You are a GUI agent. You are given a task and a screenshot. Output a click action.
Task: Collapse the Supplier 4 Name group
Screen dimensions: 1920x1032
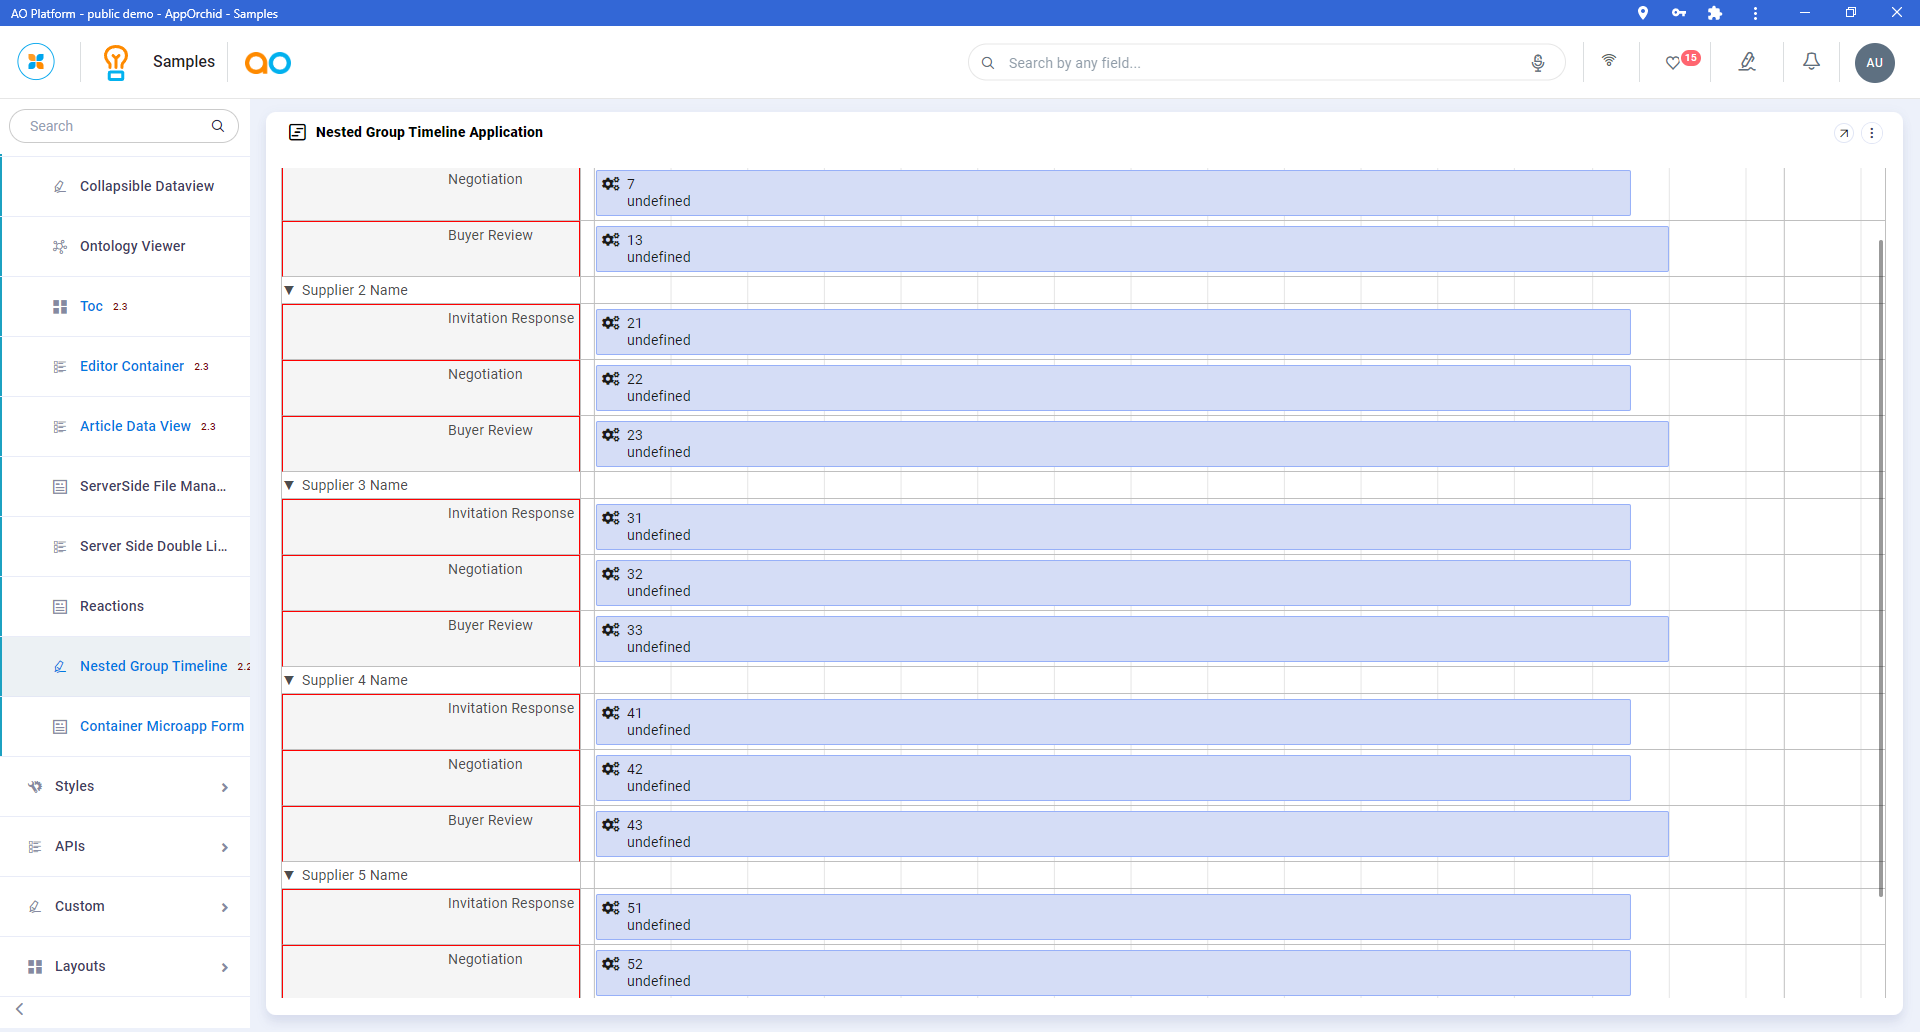[290, 680]
